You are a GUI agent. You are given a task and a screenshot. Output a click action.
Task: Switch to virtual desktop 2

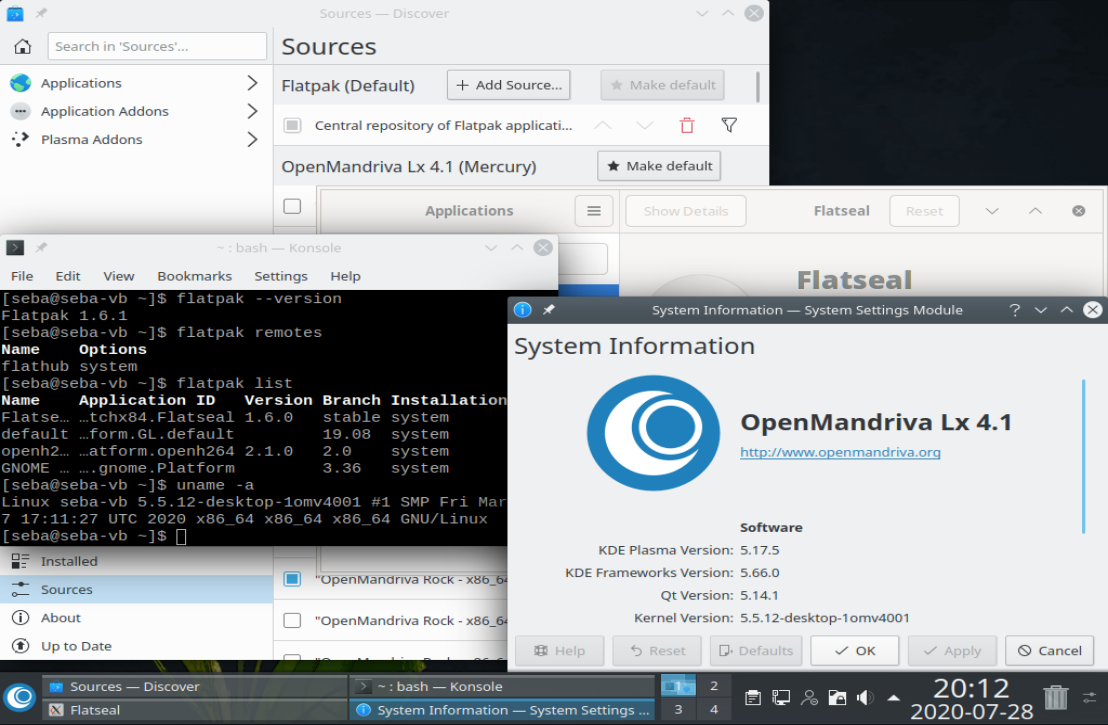(714, 685)
